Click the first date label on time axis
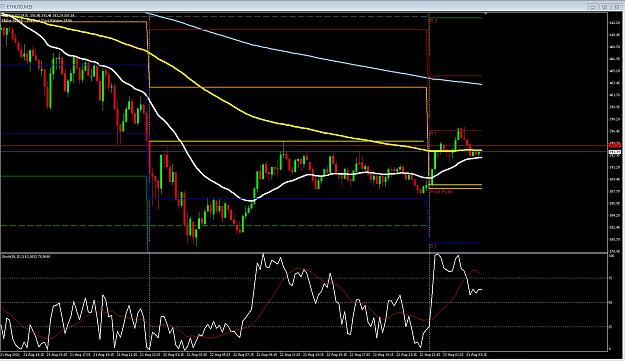This screenshot has width=625, height=361. 10,354
